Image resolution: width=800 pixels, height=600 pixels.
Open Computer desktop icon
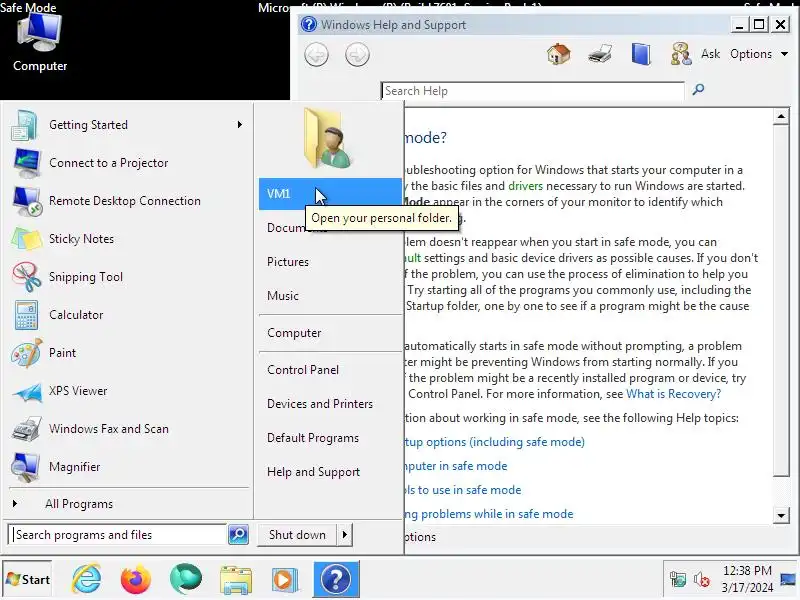point(40,43)
